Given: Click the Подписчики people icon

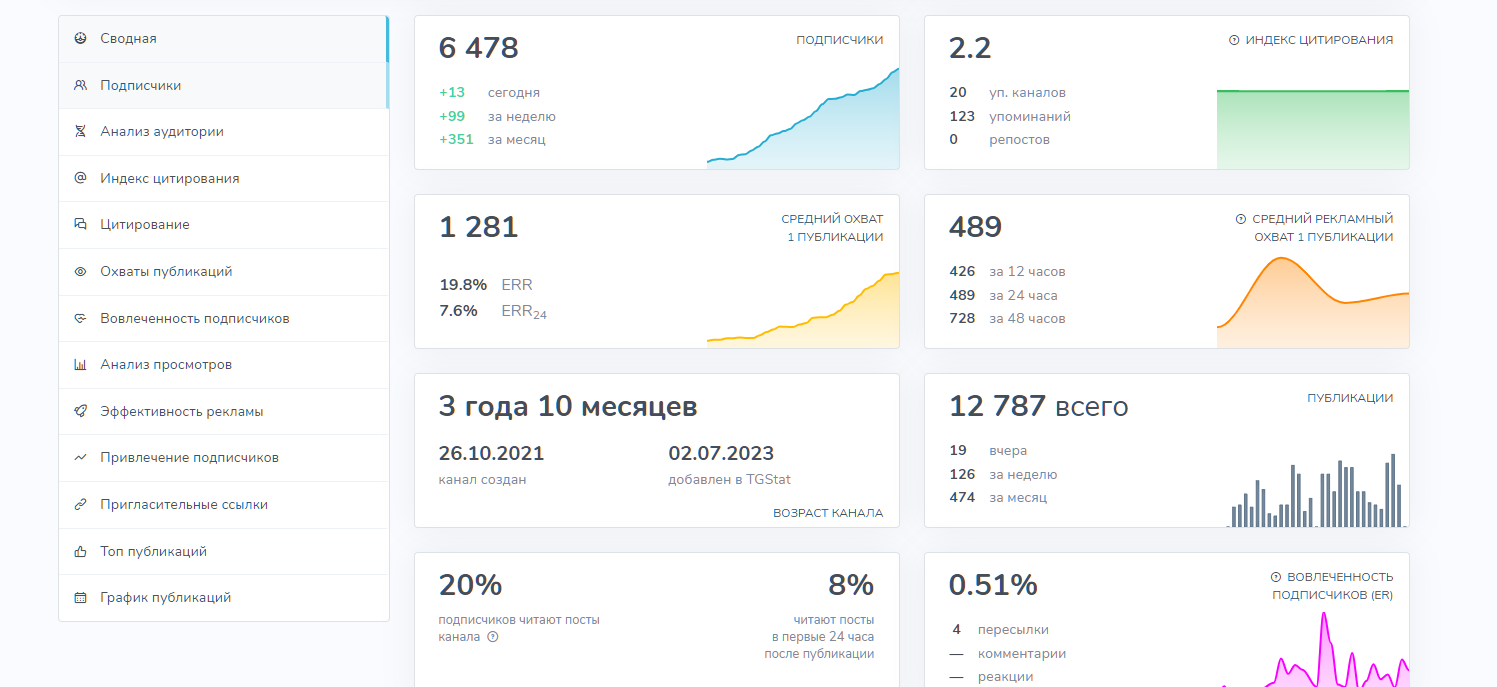Looking at the screenshot, I should 80,85.
